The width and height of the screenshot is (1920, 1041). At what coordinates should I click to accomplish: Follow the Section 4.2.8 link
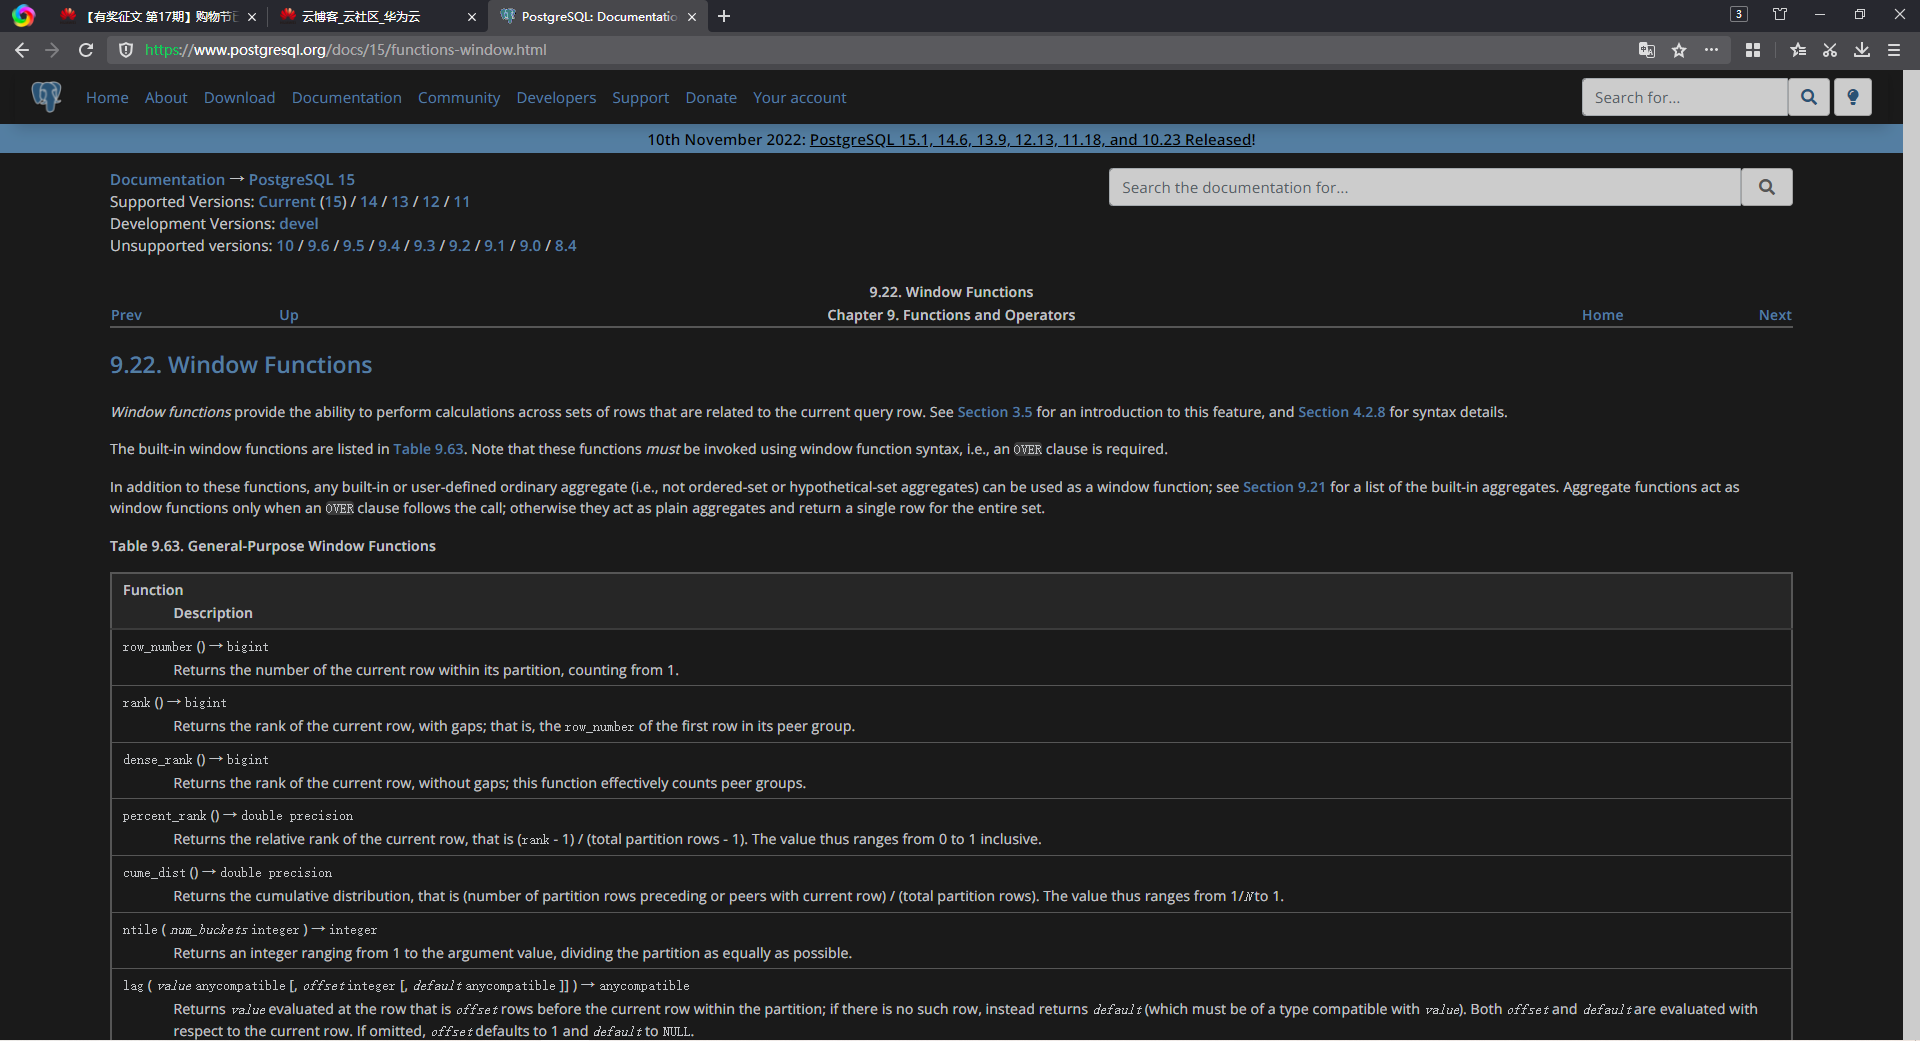point(1342,412)
